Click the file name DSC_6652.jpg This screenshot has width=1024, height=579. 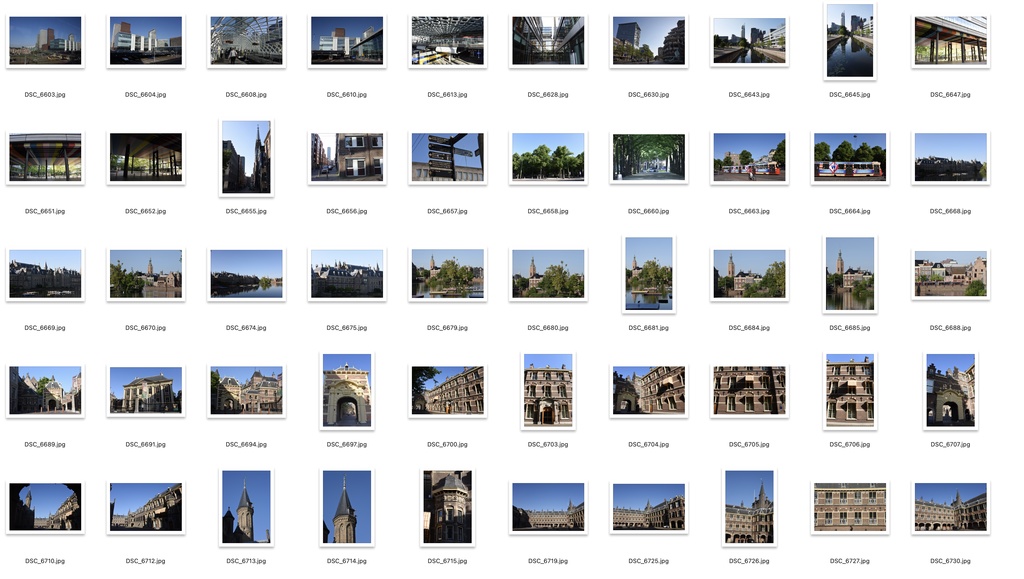pyautogui.click(x=146, y=211)
